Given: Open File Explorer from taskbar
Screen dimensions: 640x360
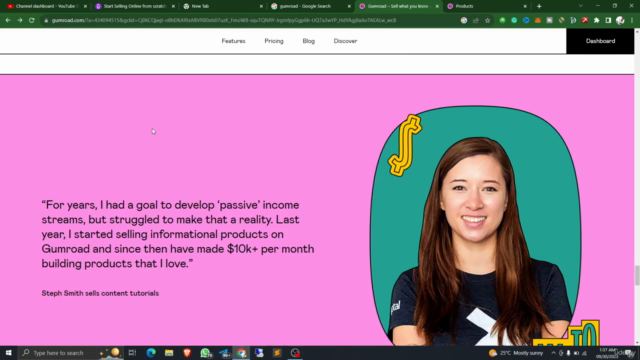Looking at the screenshot, I should tap(169, 353).
